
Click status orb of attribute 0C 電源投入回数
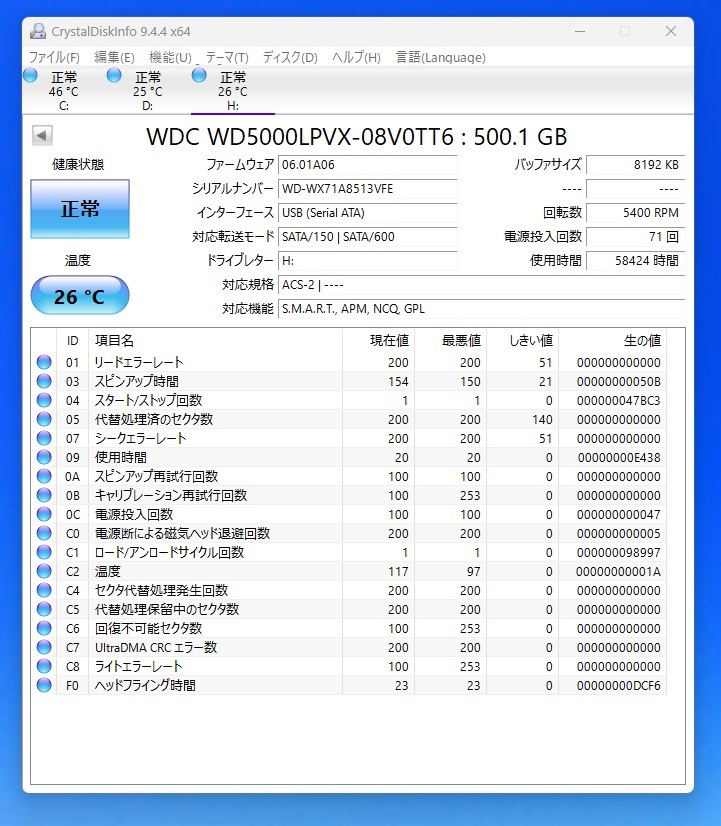44,514
